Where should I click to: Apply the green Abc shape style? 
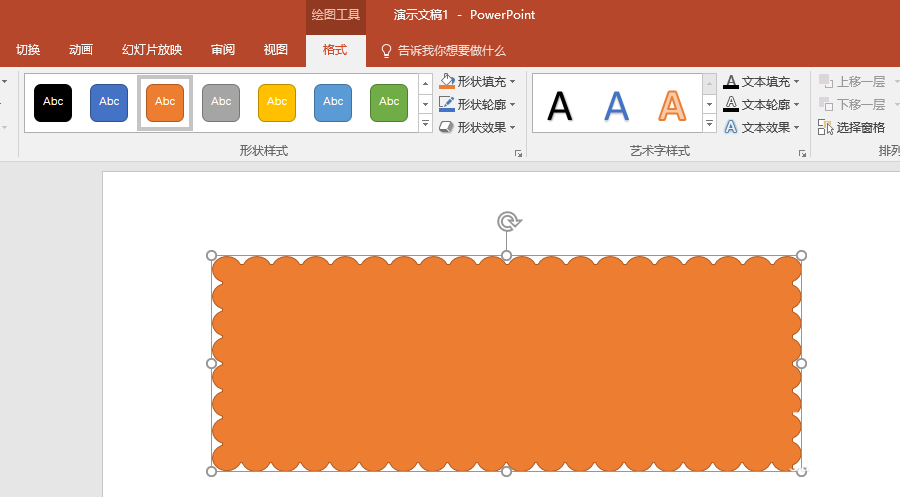(389, 103)
